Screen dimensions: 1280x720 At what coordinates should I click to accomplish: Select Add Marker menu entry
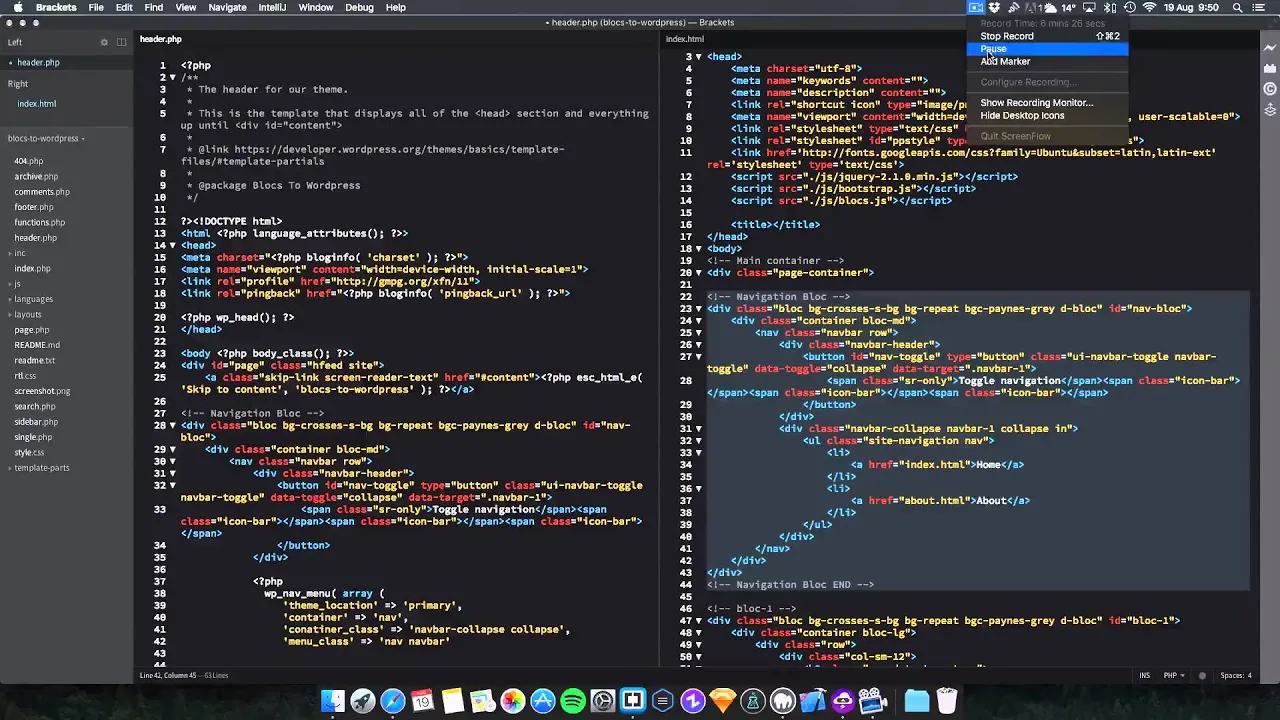pyautogui.click(x=1047, y=62)
